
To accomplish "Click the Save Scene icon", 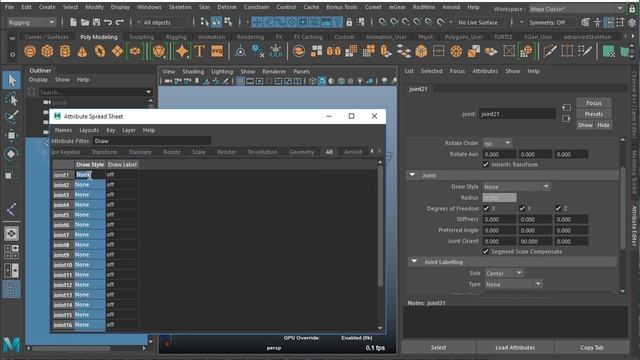I will (x=96, y=22).
